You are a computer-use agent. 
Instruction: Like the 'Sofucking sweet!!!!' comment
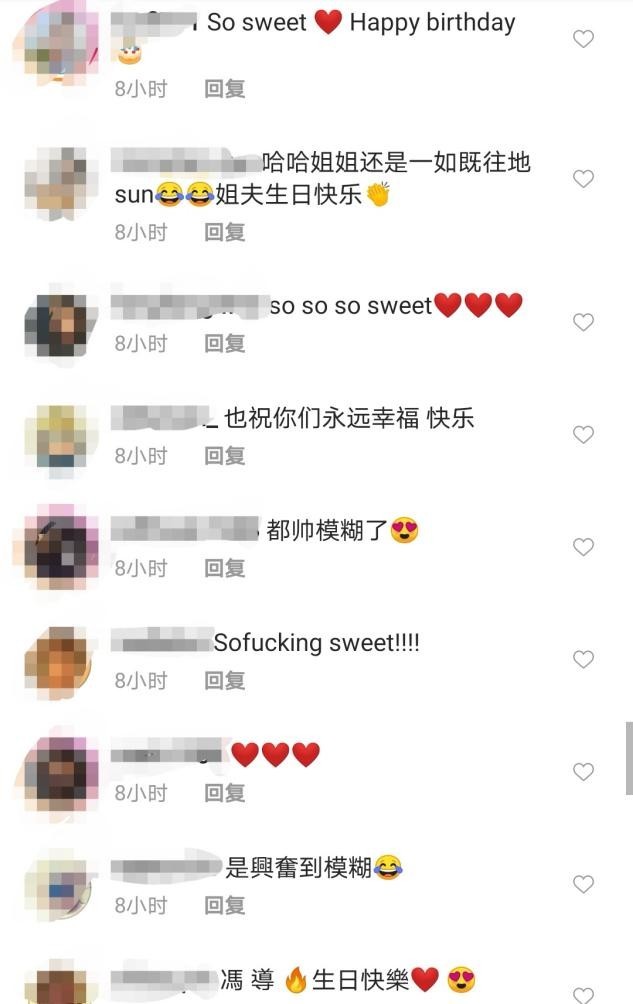pyautogui.click(x=583, y=660)
